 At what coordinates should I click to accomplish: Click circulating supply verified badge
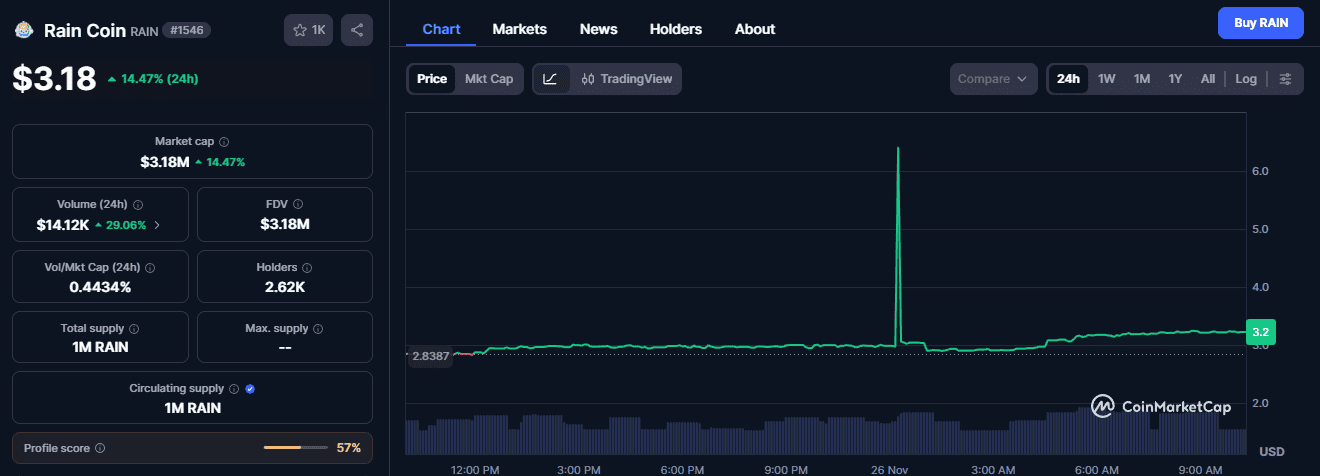250,389
